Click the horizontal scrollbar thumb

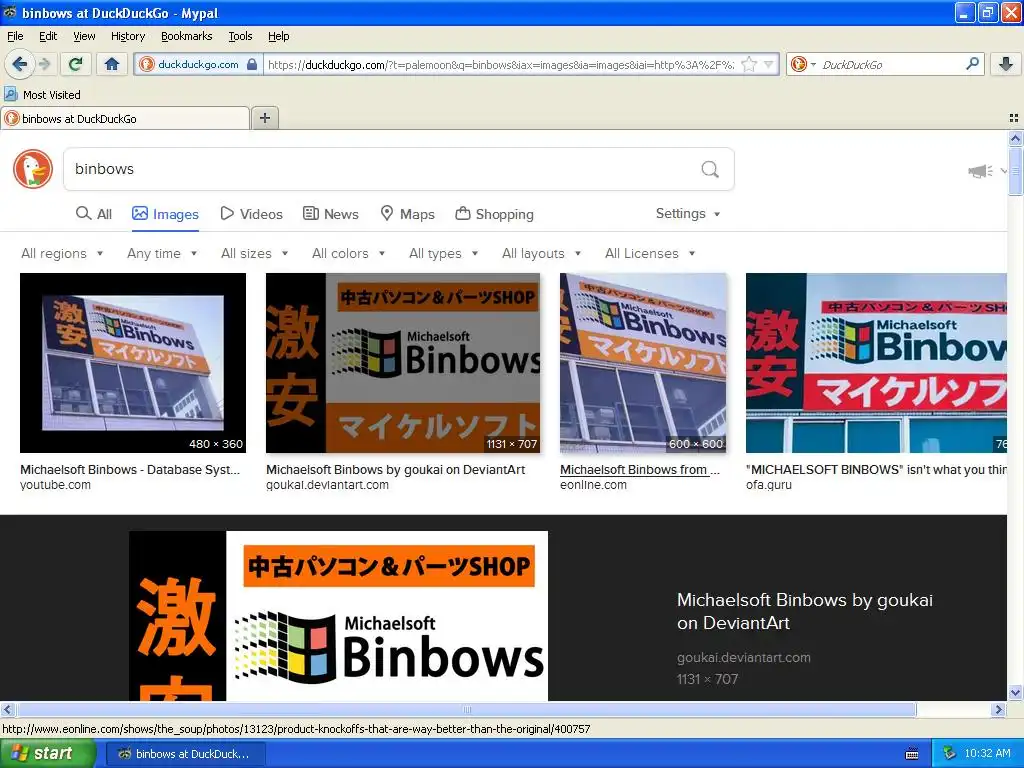tap(466, 709)
